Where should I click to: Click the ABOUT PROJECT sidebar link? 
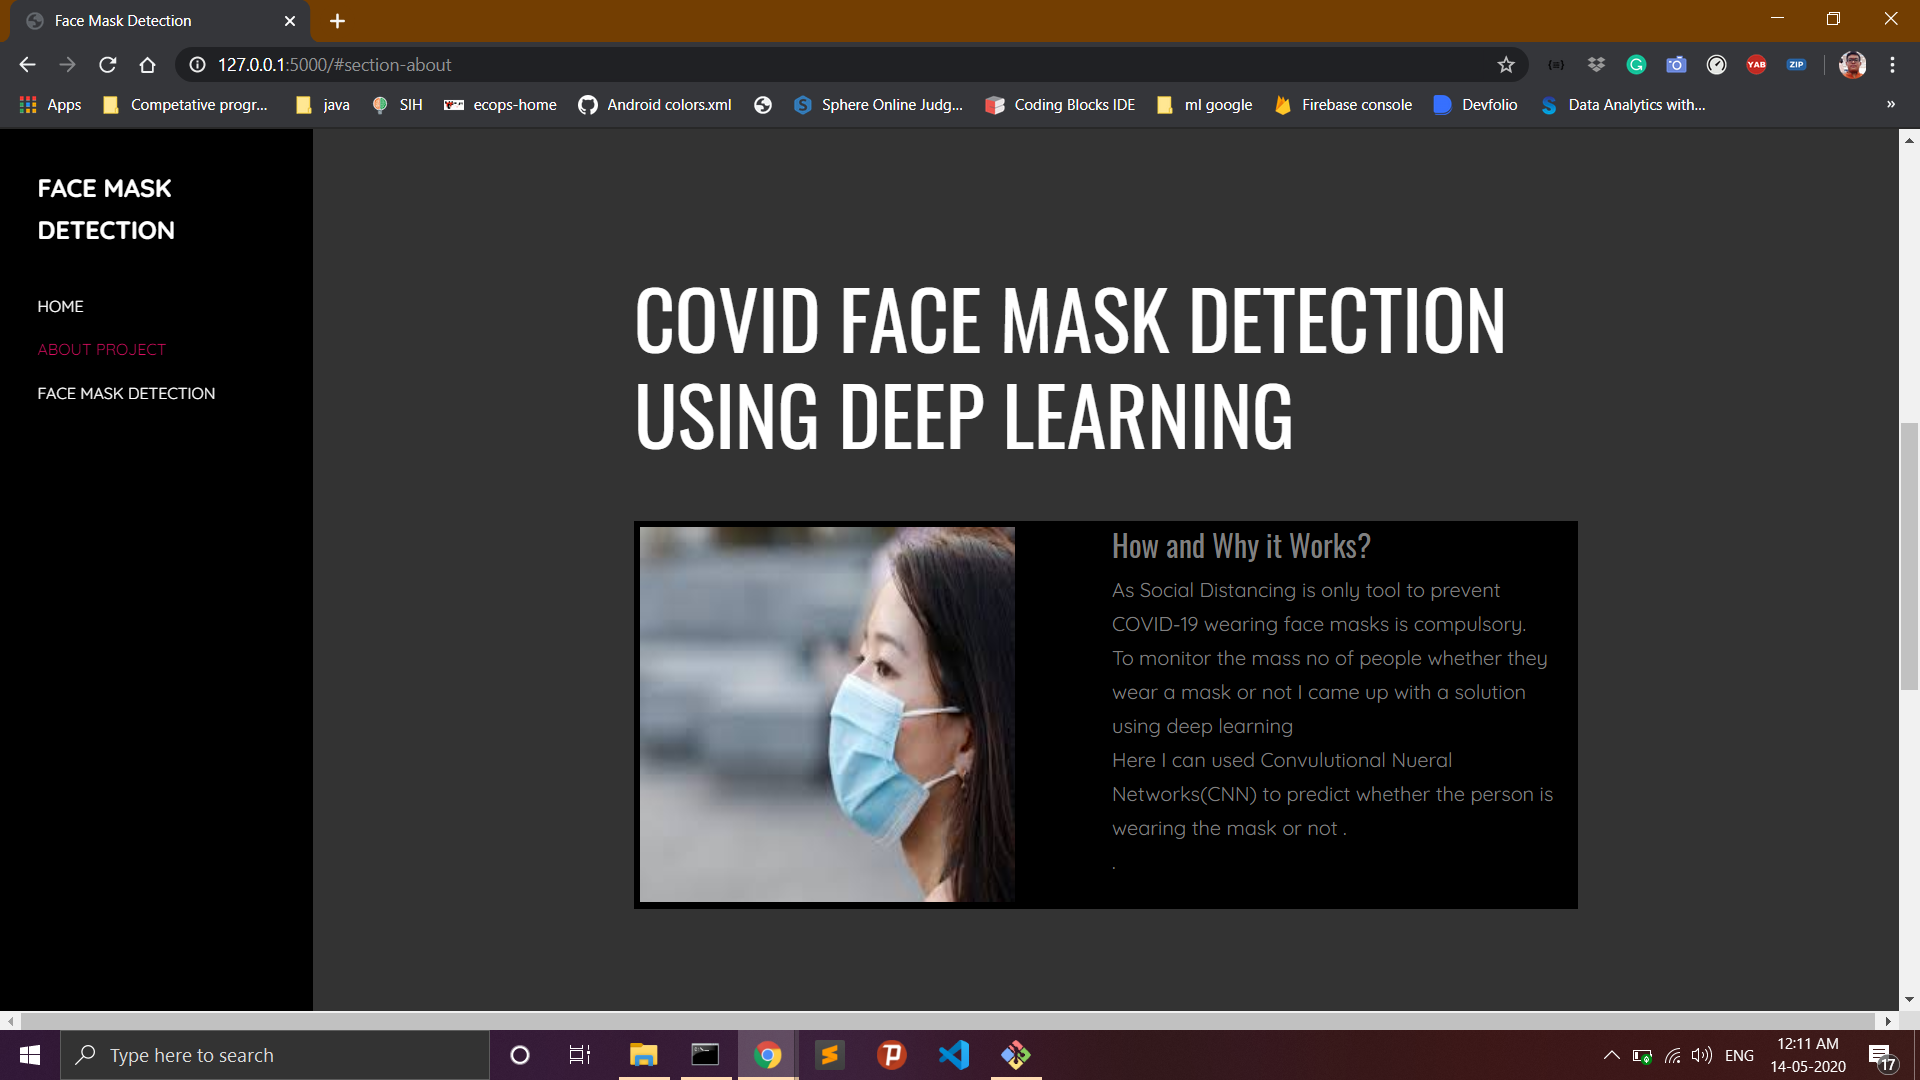click(102, 350)
